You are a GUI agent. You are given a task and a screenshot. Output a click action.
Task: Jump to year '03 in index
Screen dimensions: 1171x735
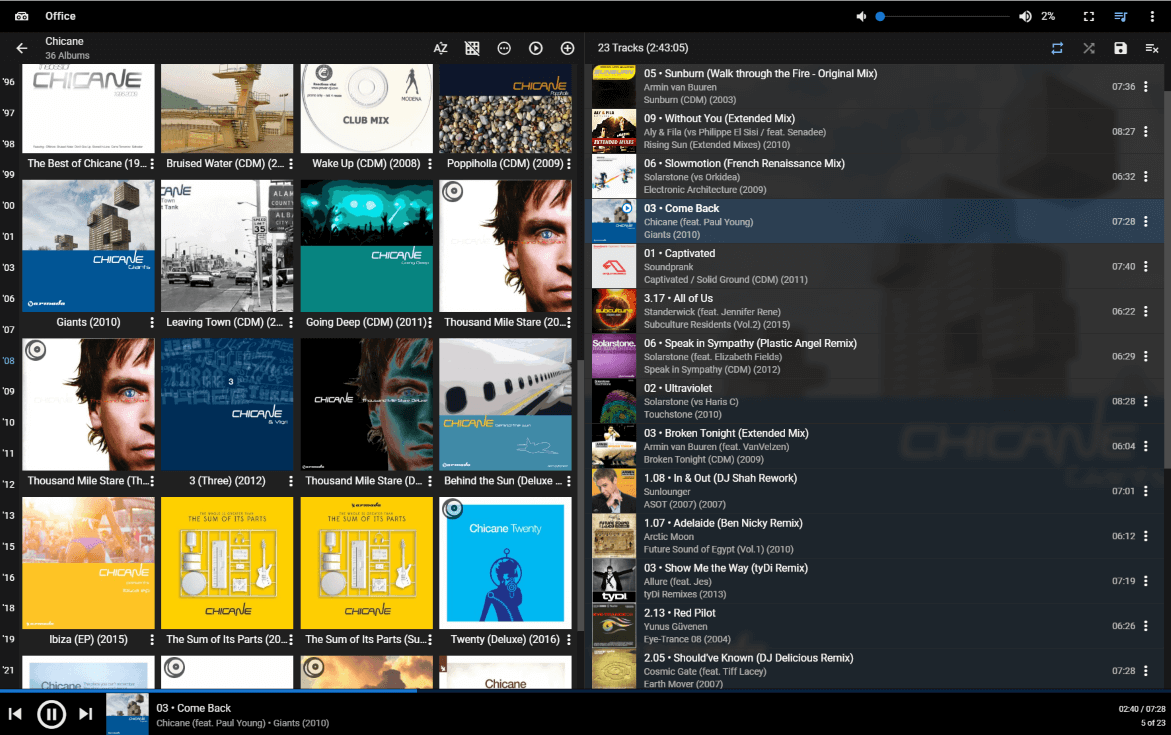click(x=9, y=267)
